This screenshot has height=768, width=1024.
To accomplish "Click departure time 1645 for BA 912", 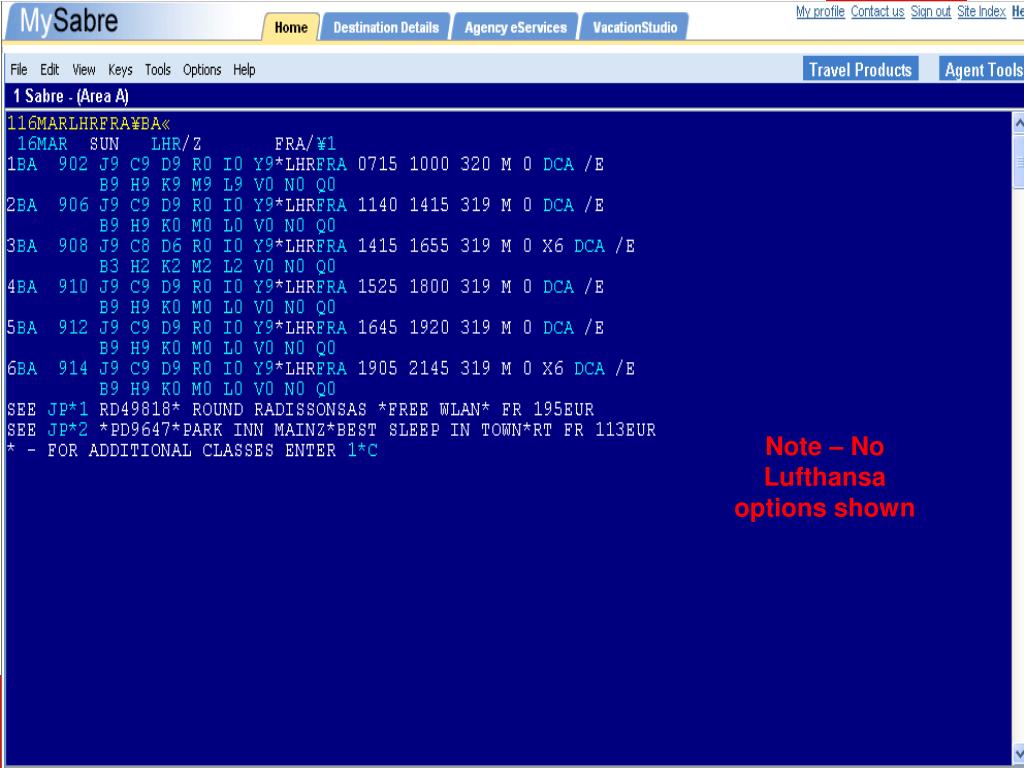I will click(x=377, y=327).
